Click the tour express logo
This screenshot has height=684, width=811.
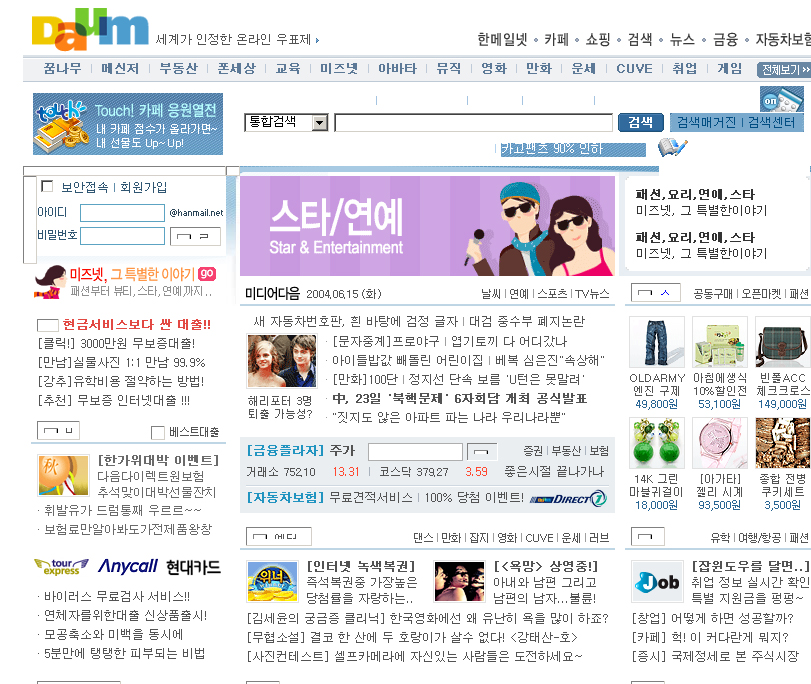coord(62,567)
